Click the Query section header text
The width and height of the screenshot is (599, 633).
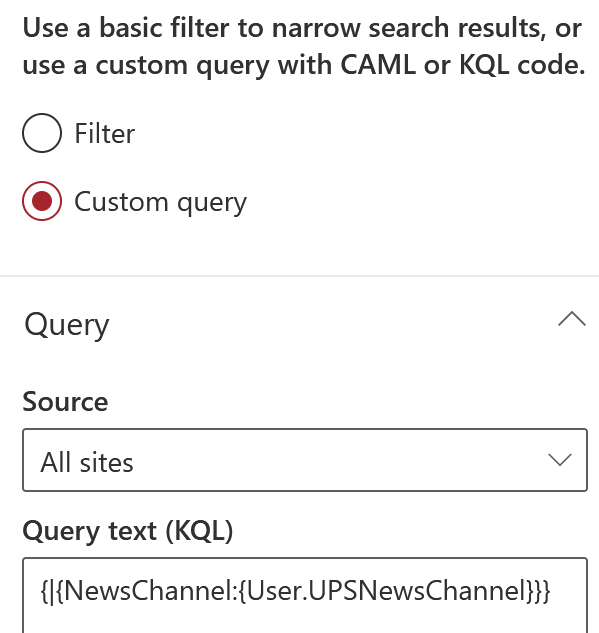[67, 325]
